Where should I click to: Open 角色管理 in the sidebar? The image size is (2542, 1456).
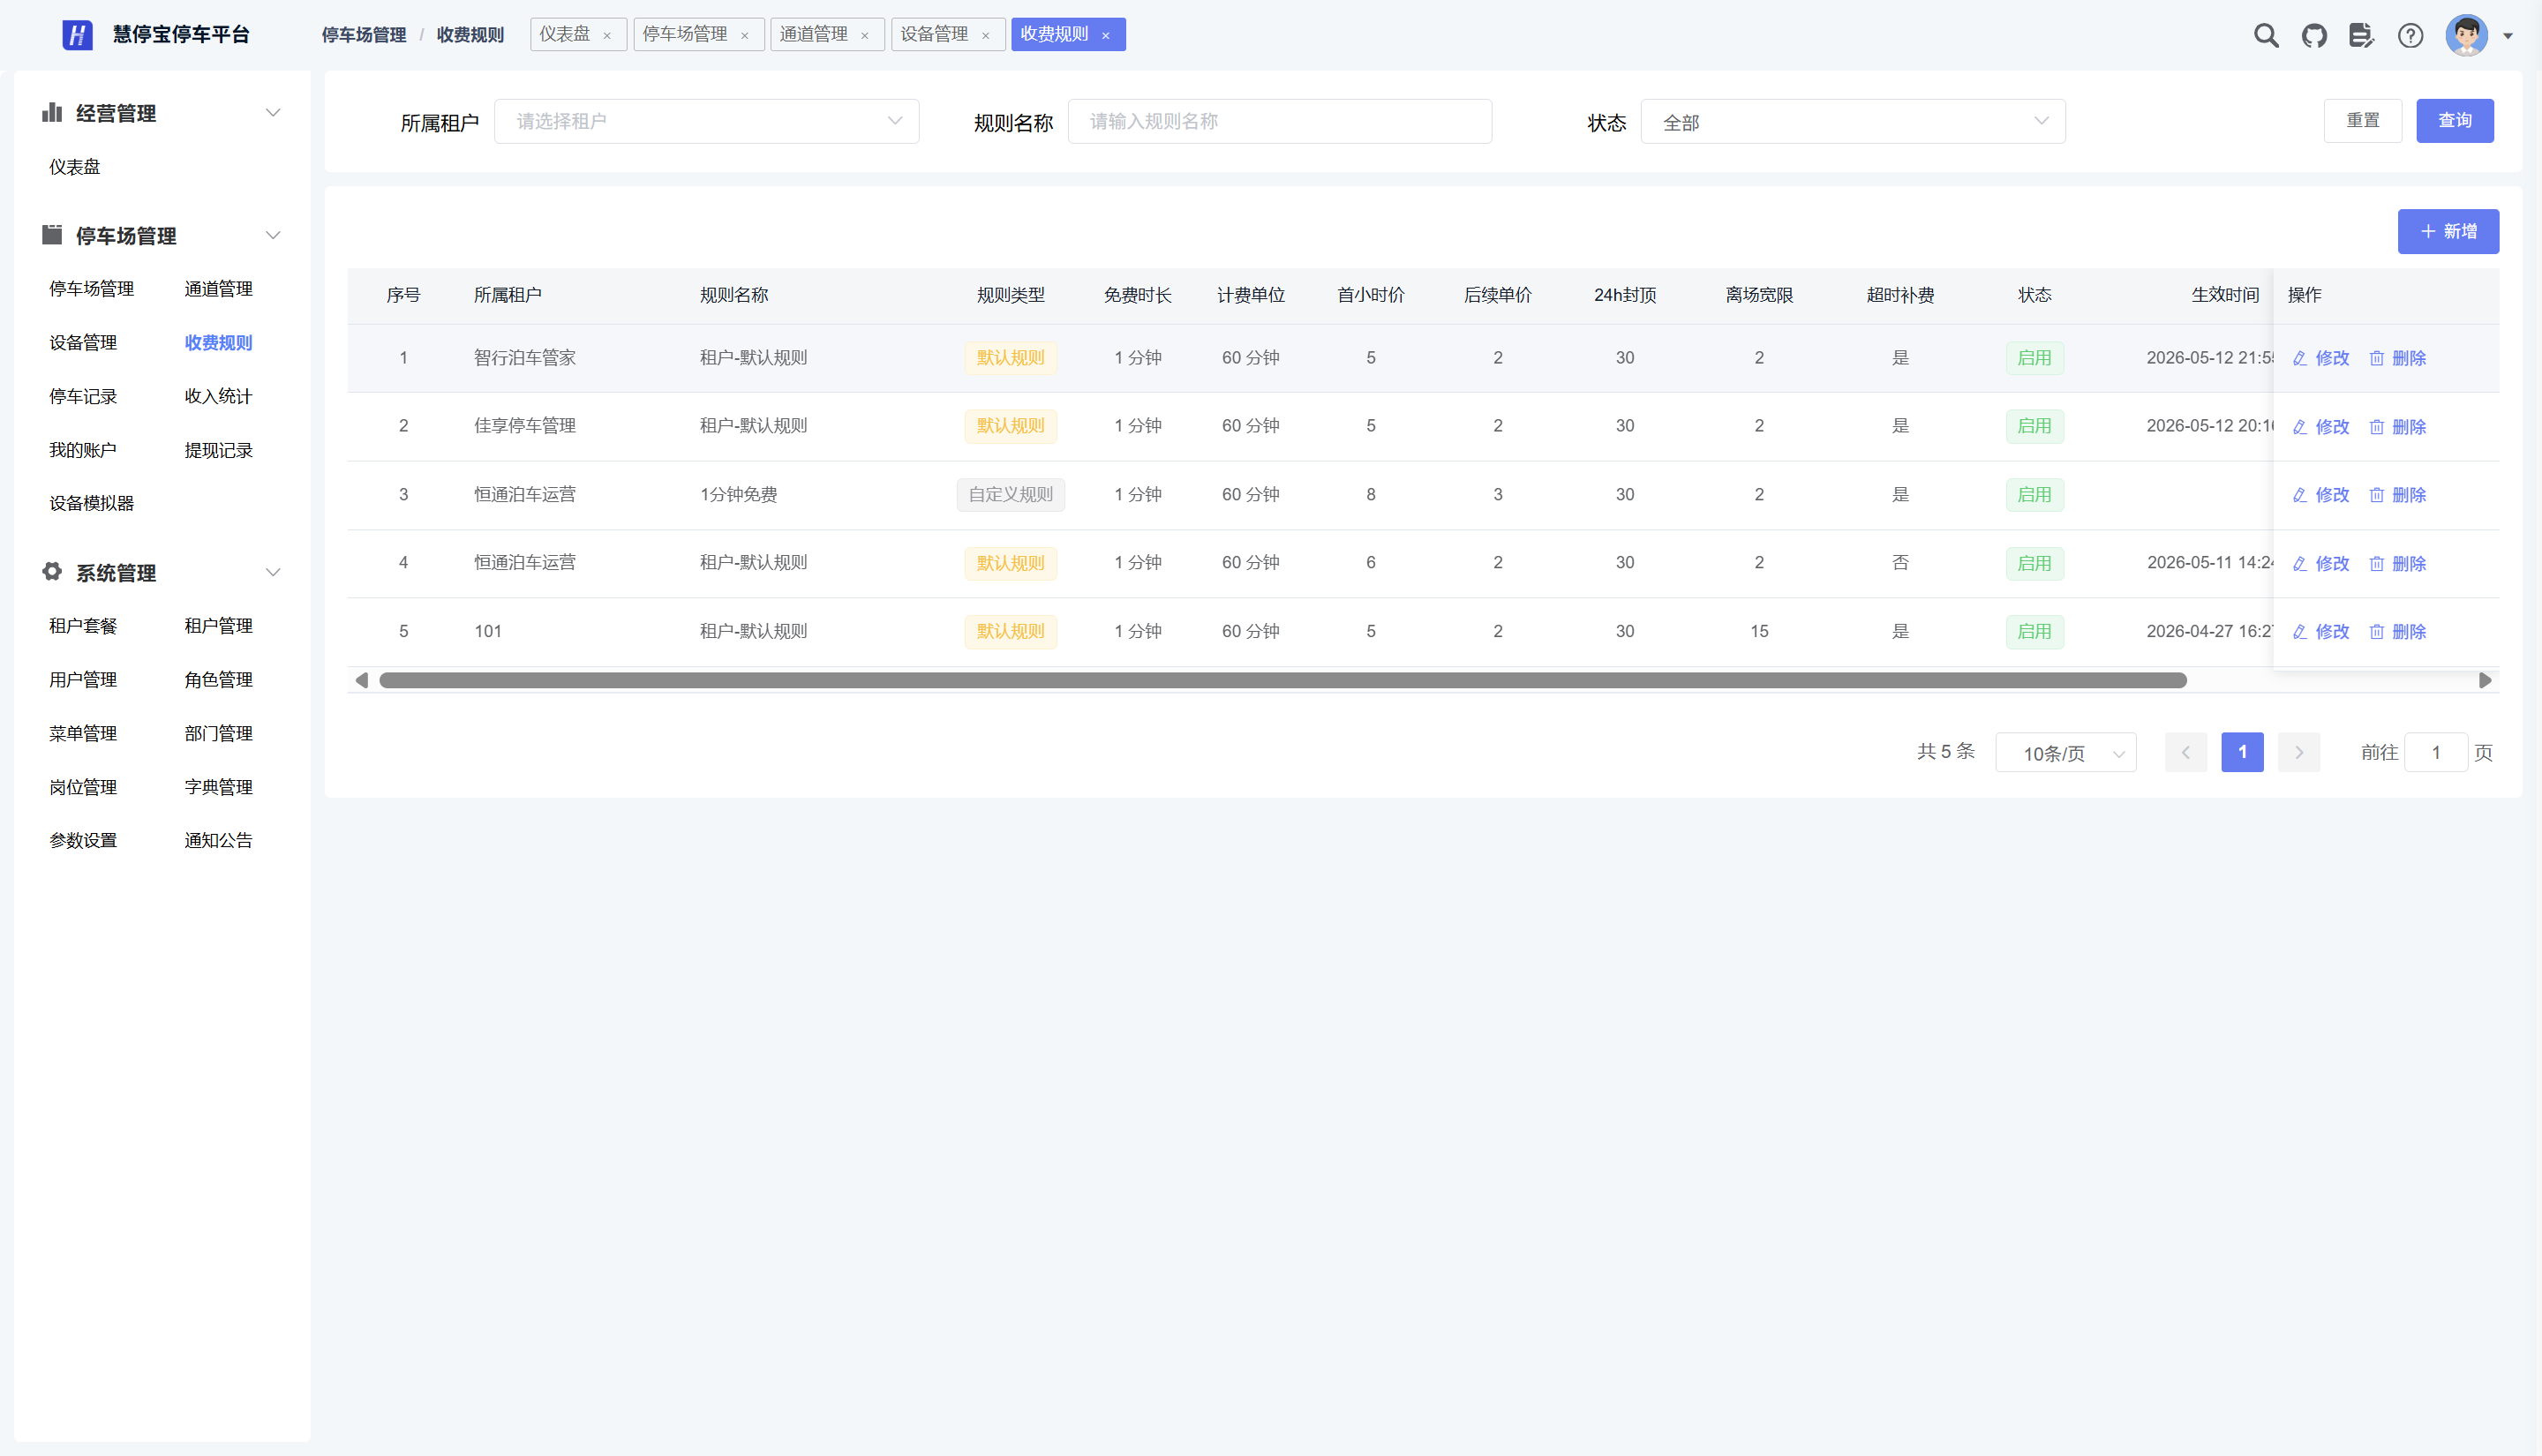click(x=218, y=680)
